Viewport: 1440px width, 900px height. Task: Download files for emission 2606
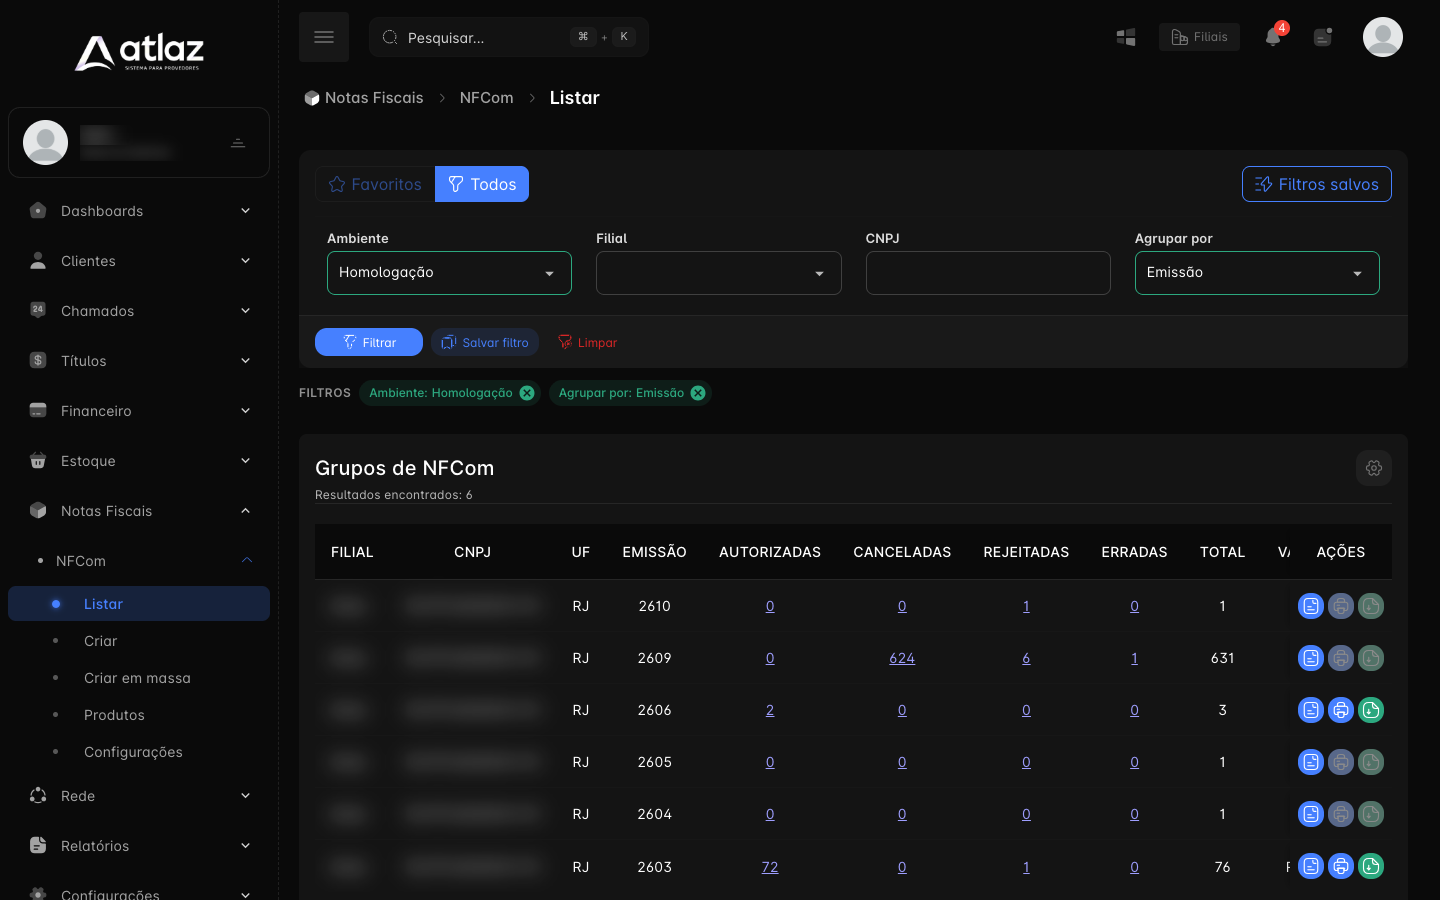(x=1370, y=710)
